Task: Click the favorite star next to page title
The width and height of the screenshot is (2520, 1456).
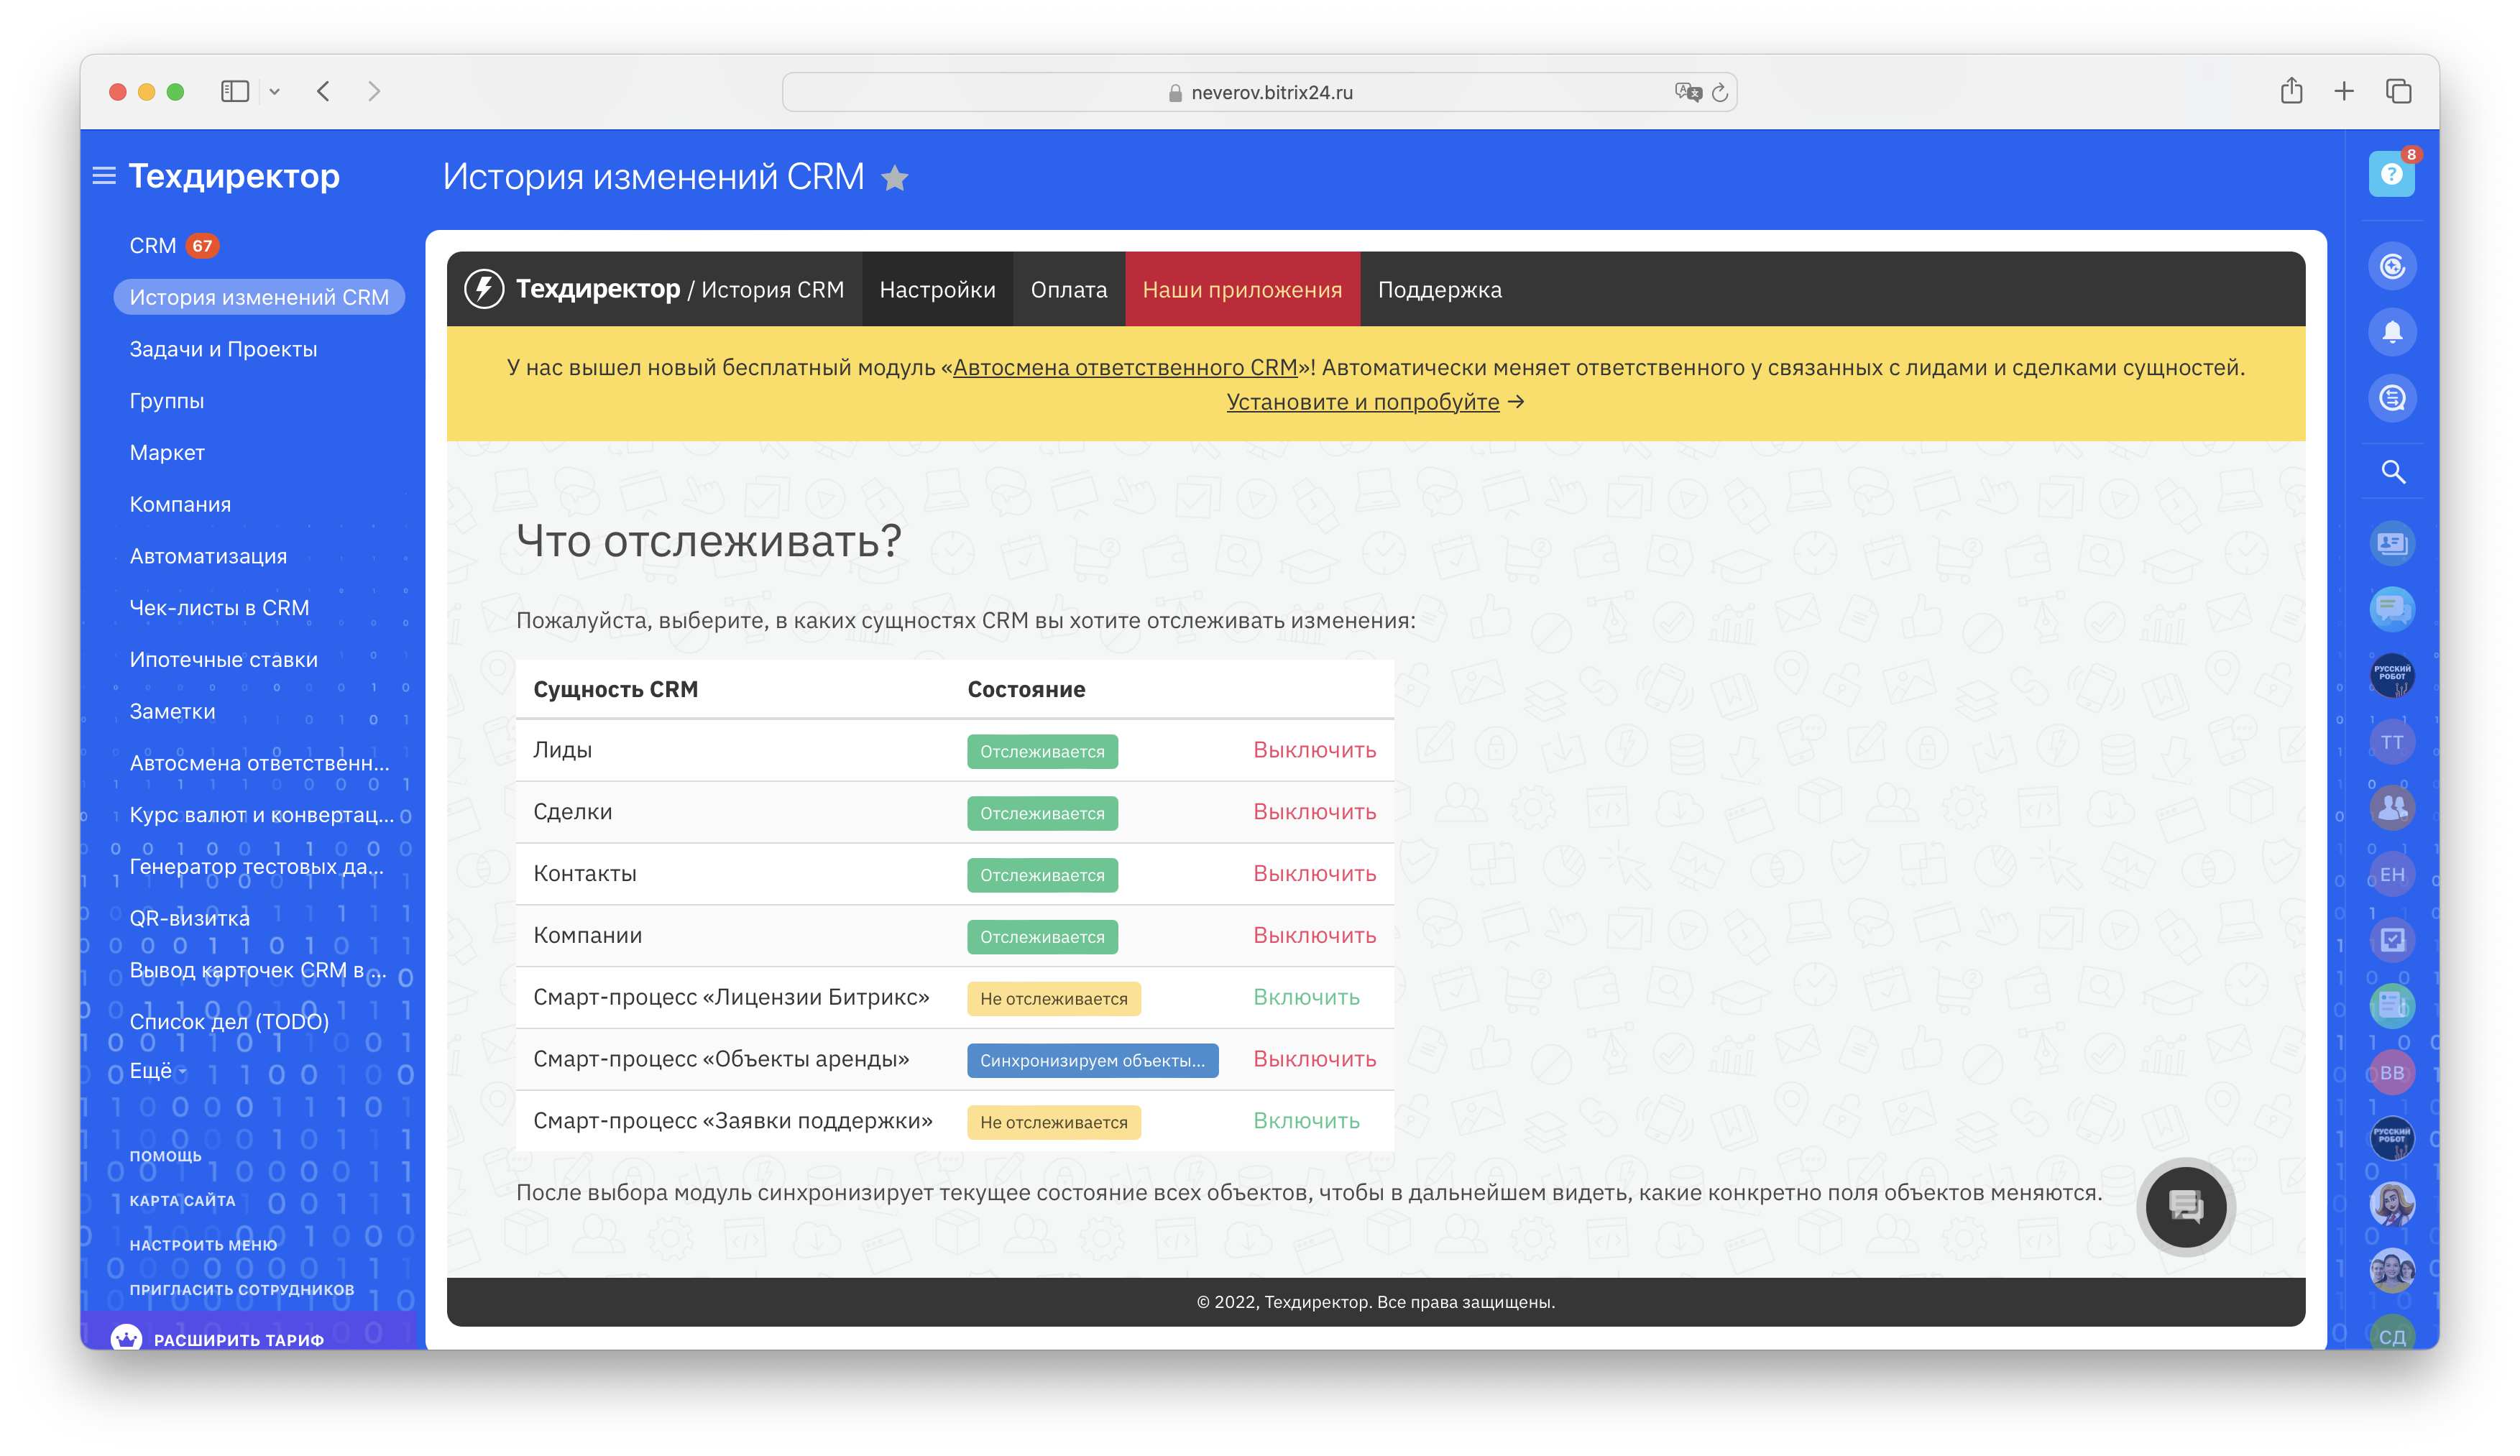Action: [x=894, y=178]
